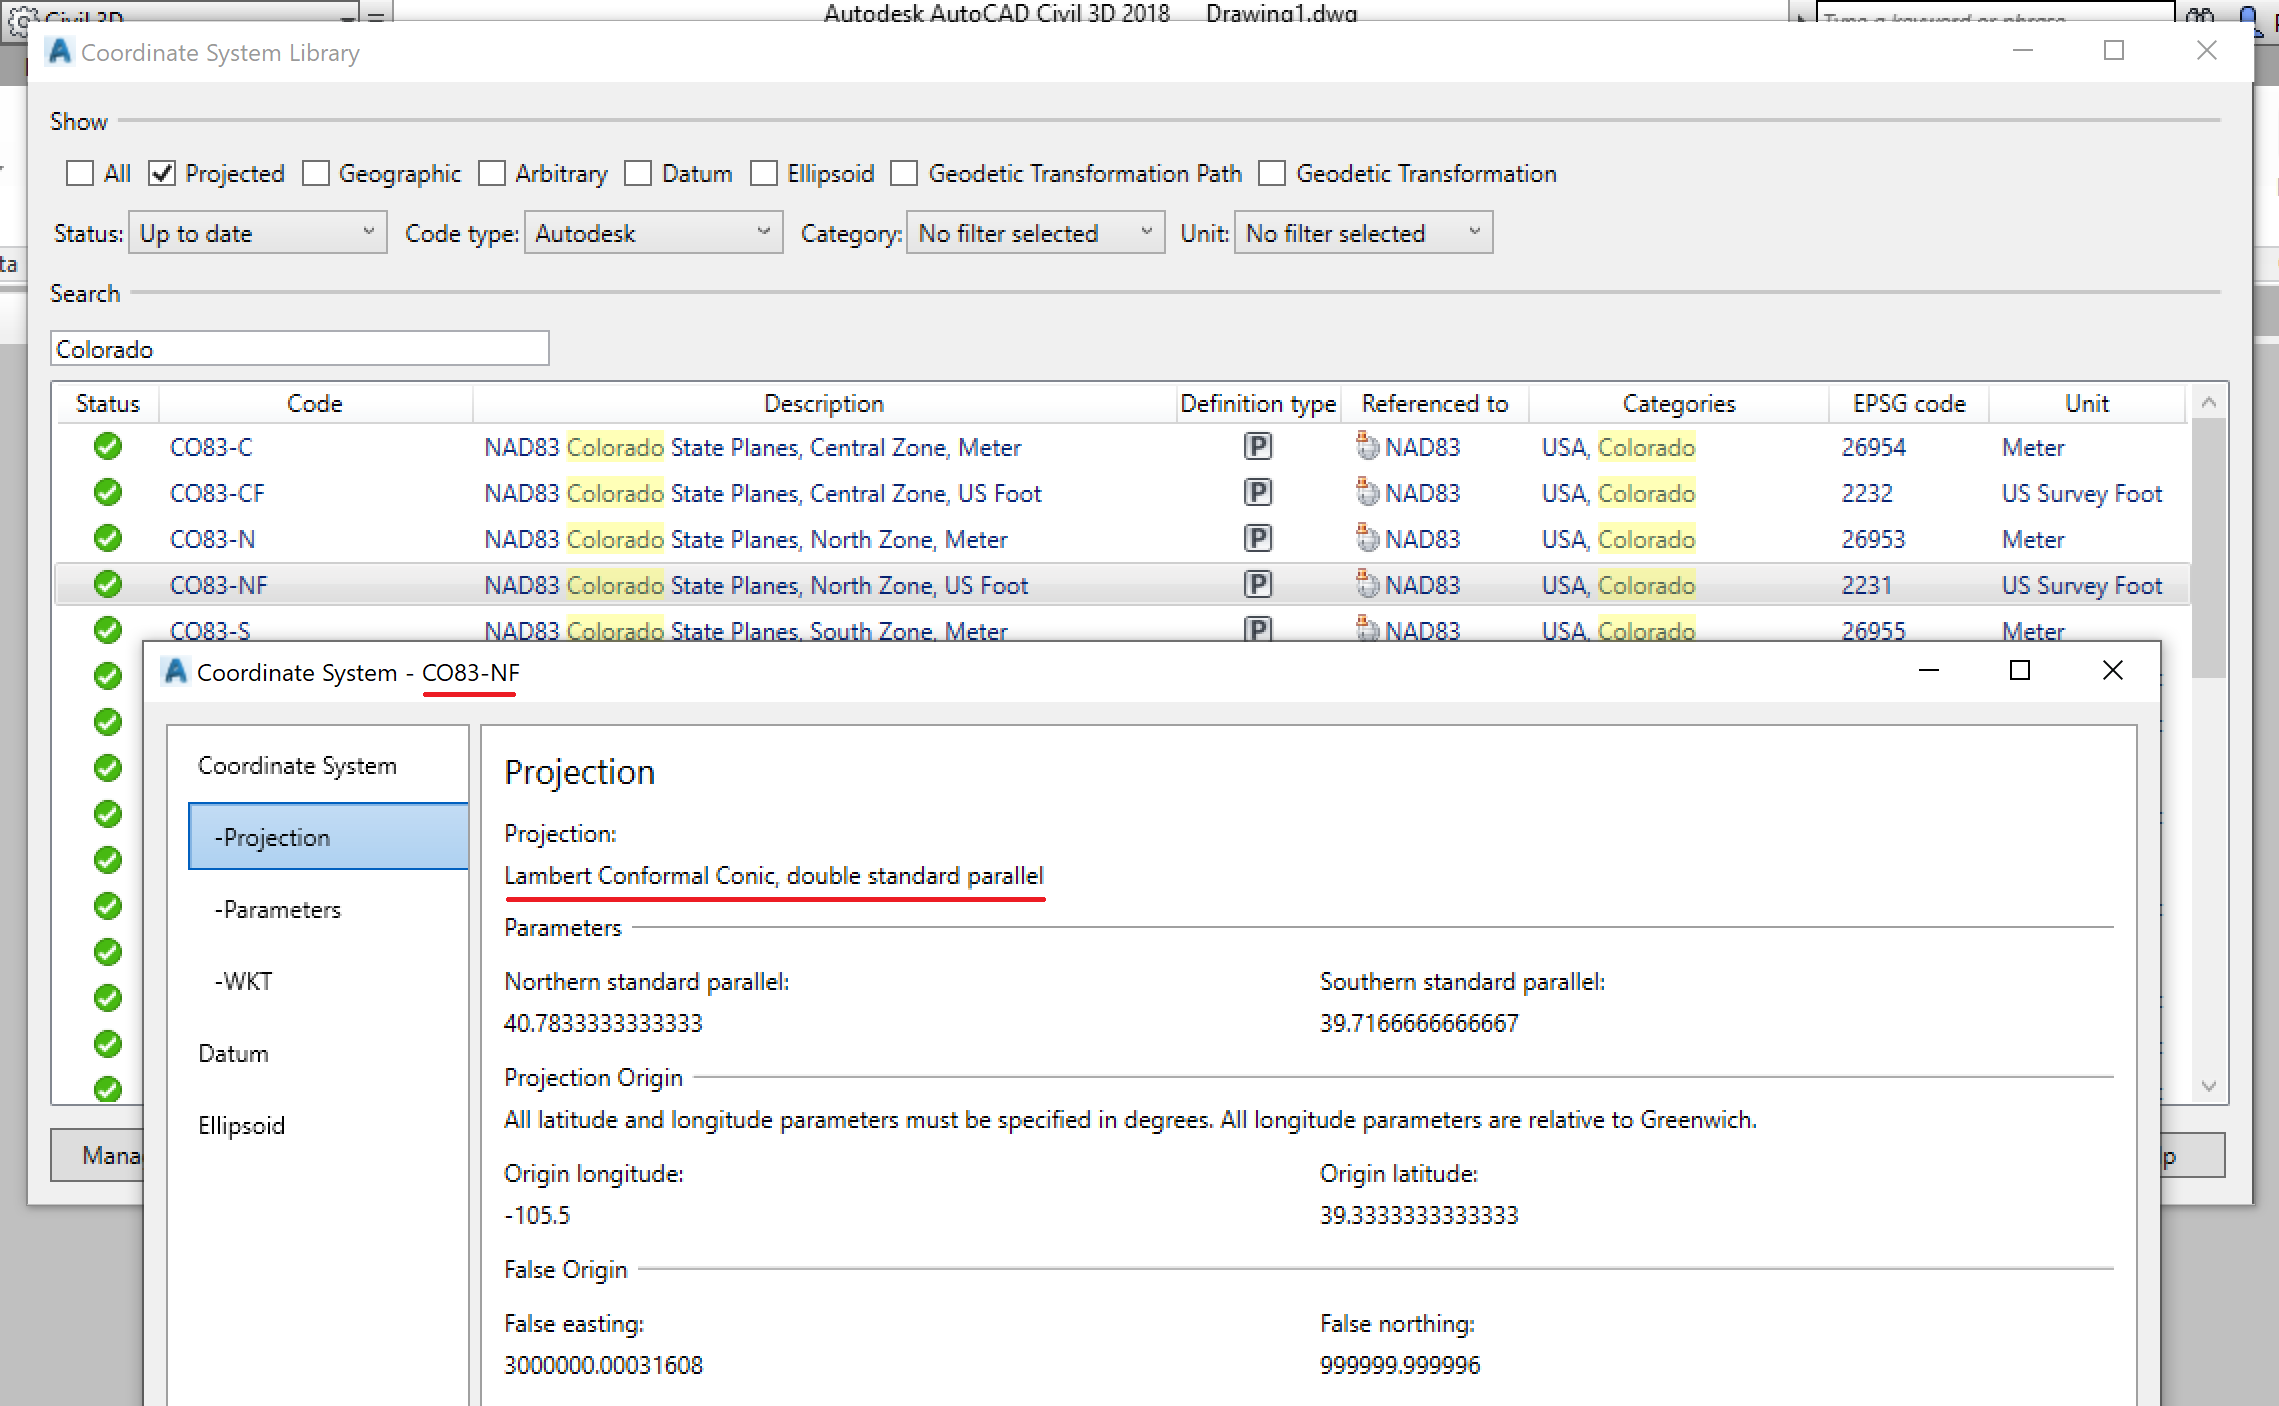The height and width of the screenshot is (1406, 2279).
Task: Open the Status 'Up to date' dropdown
Action: tap(258, 233)
